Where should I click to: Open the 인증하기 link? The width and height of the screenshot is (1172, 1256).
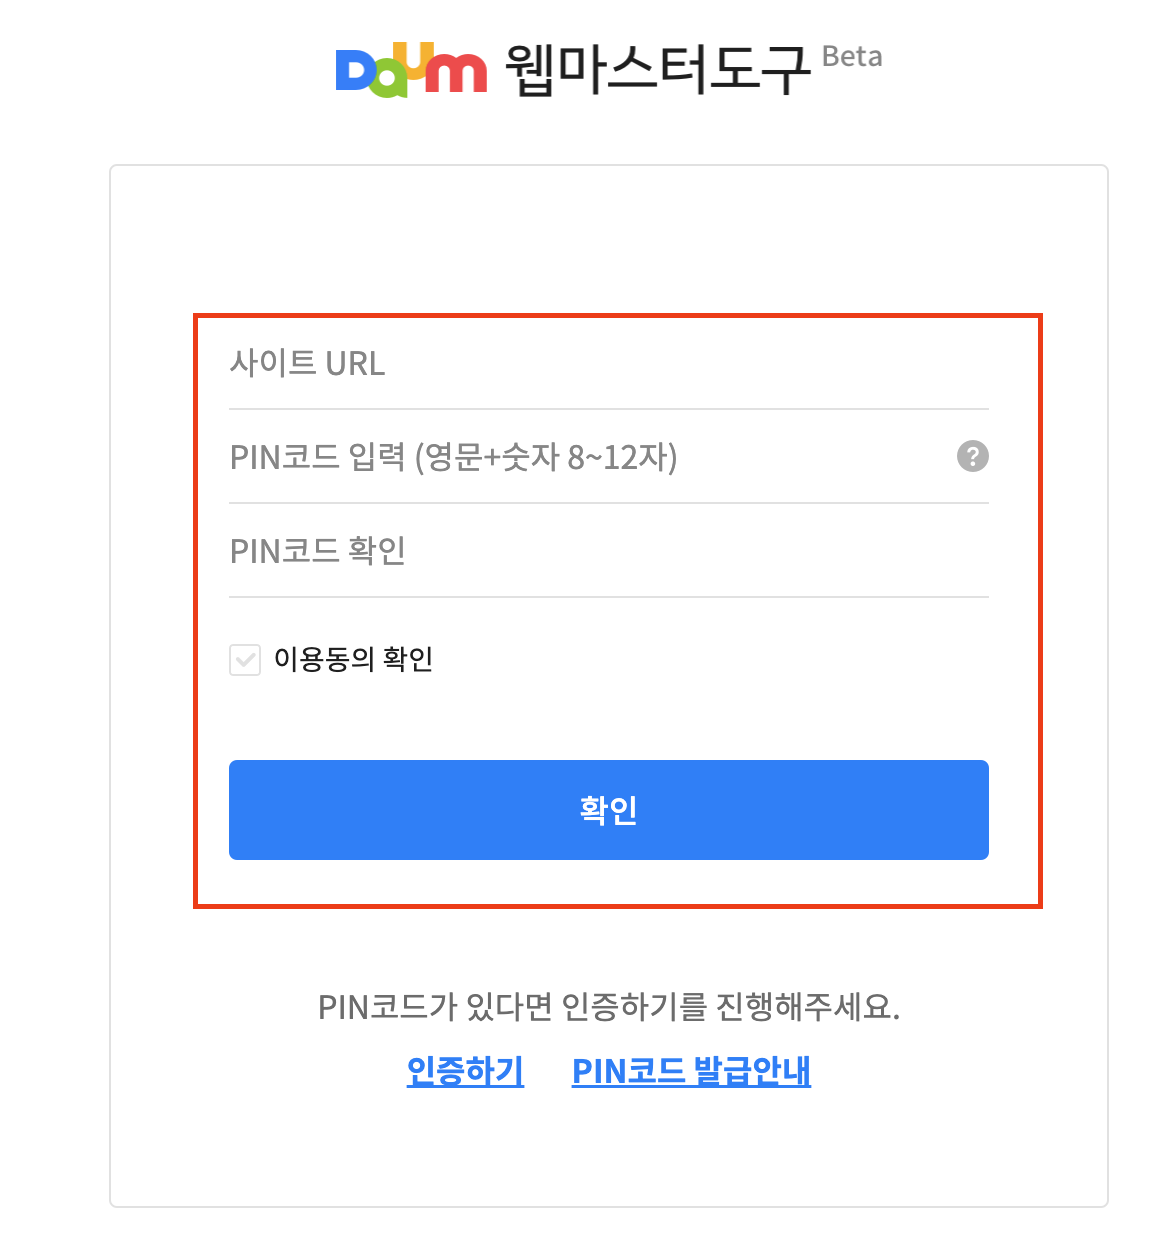[x=465, y=1071]
